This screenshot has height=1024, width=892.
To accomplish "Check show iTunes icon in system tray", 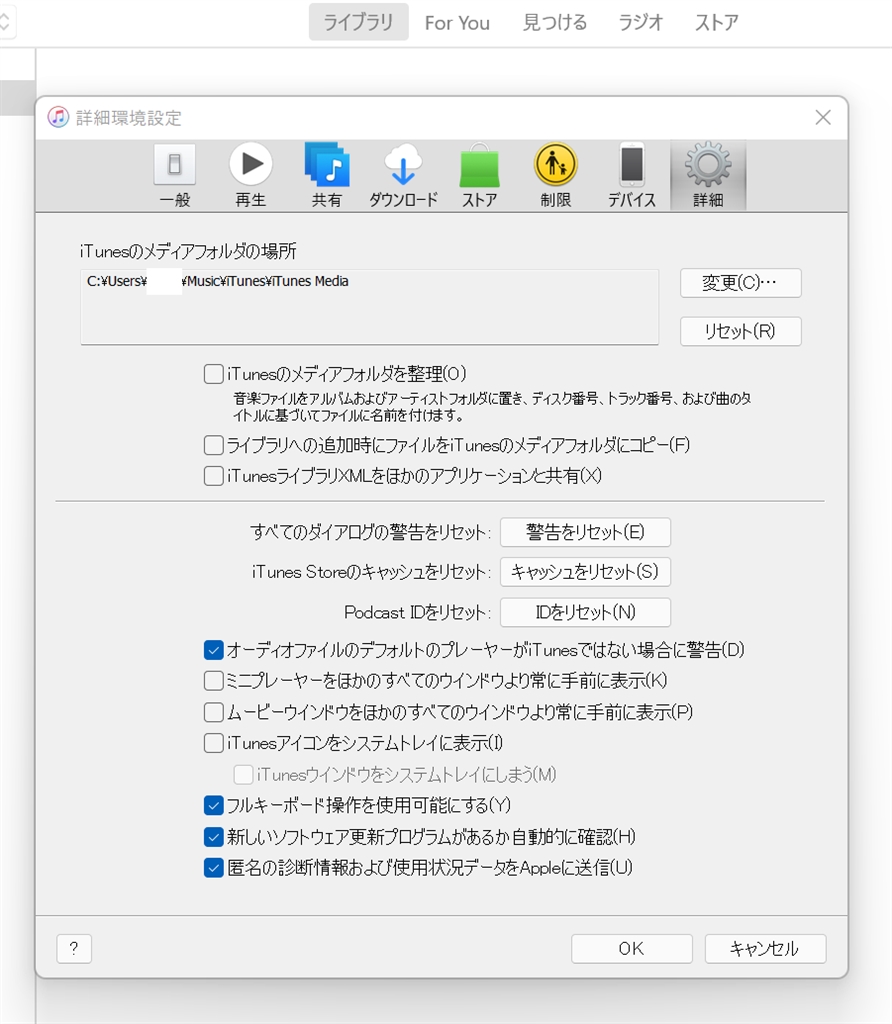I will click(214, 743).
